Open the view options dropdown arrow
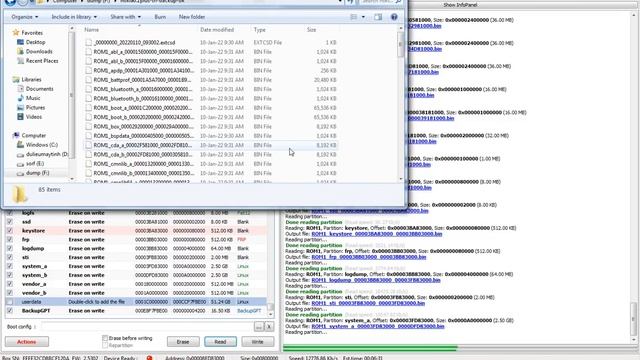 (x=363, y=17)
